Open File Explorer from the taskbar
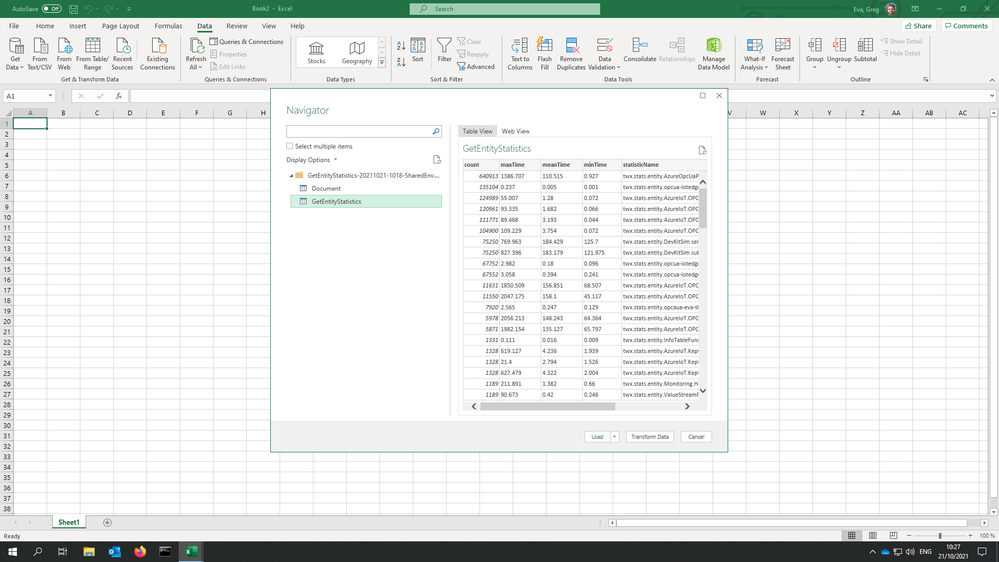 pyautogui.click(x=89, y=552)
